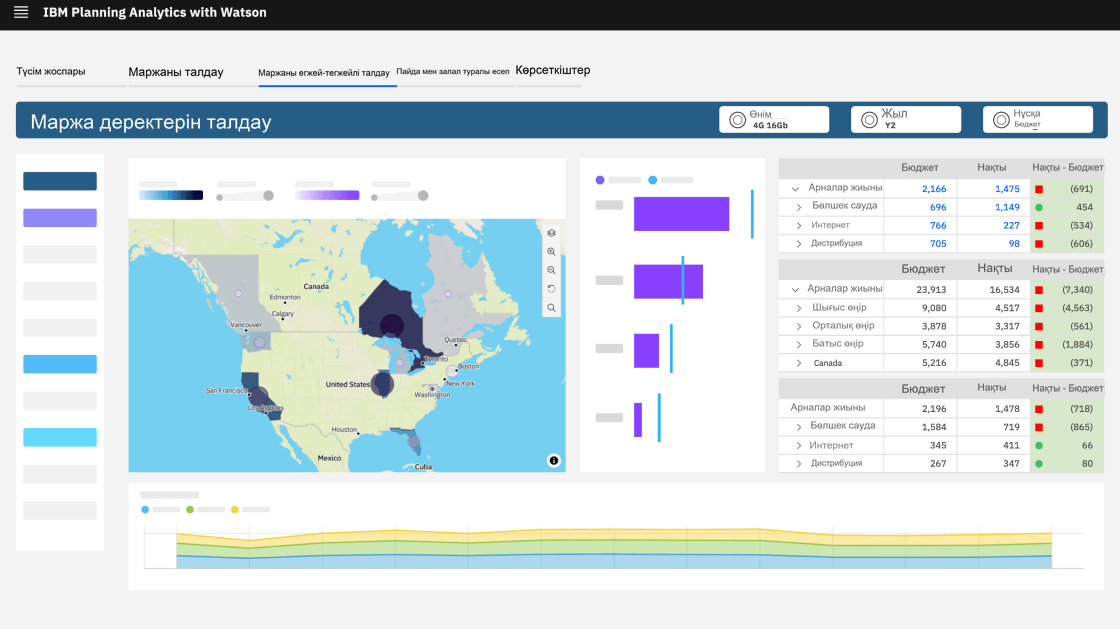Click the cell 23,913
Image resolution: width=1120 pixels, height=629 pixels.
click(x=931, y=290)
